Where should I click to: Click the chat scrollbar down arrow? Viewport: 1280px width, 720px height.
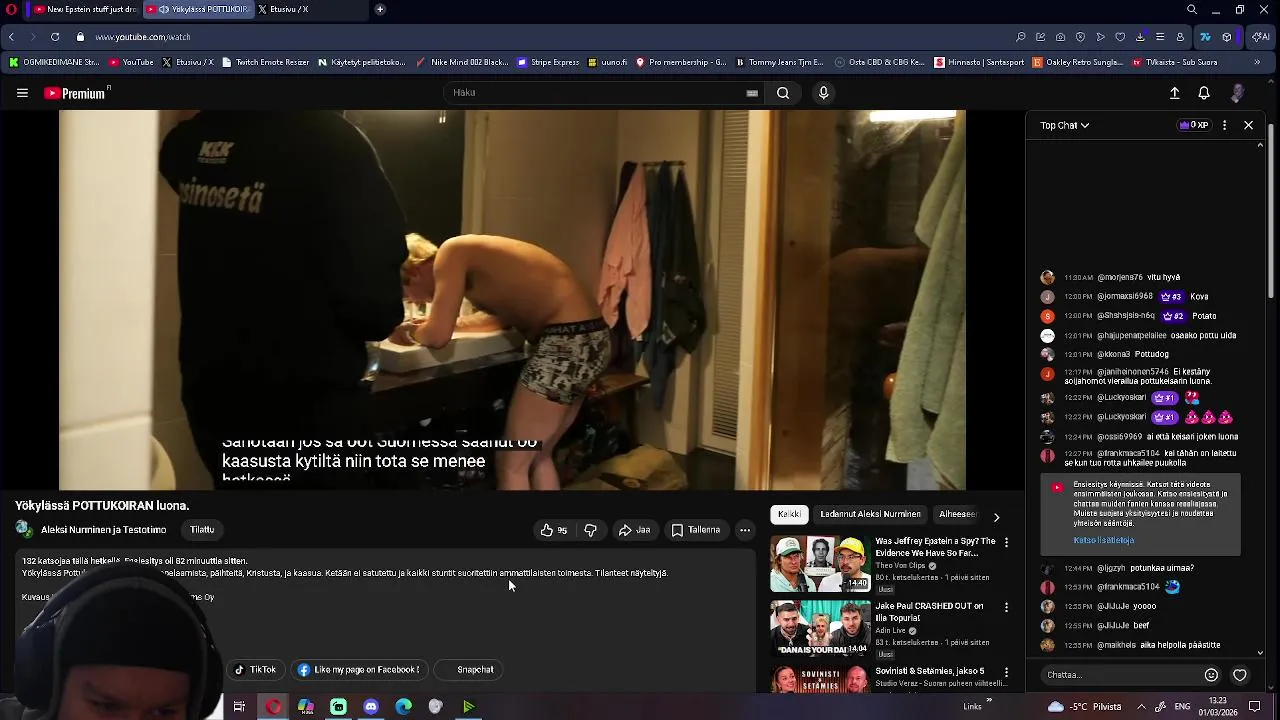(x=1260, y=653)
